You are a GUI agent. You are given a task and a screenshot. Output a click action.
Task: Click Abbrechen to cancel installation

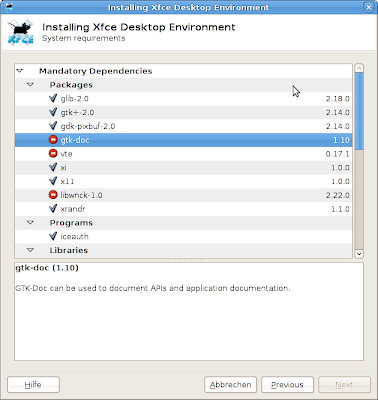click(x=230, y=385)
